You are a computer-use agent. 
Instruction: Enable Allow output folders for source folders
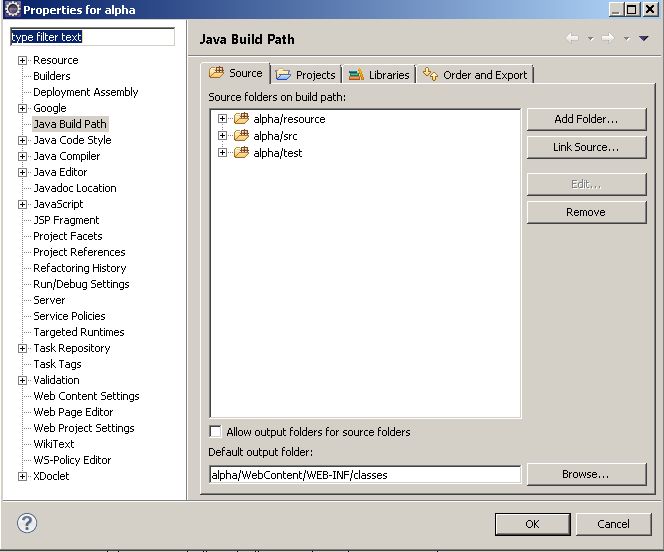216,431
